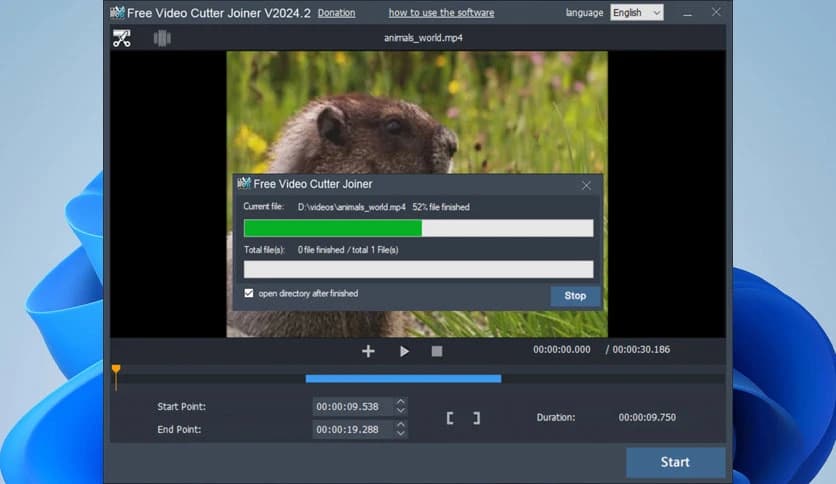Click the big Start button
Screen dimensions: 836x484
(x=675, y=462)
